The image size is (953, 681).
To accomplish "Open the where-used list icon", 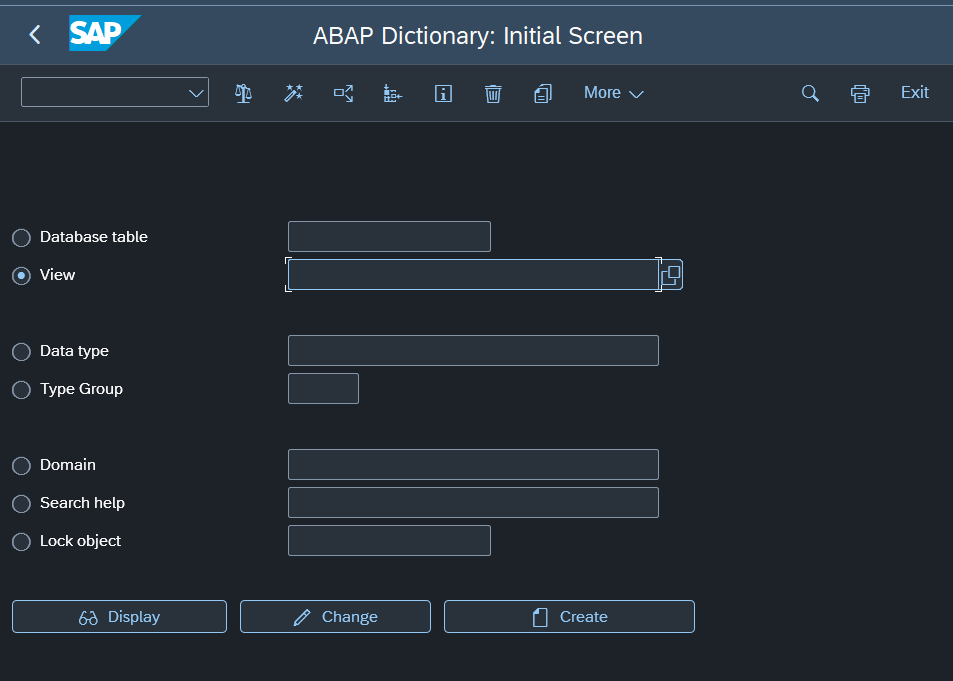I will coord(343,92).
